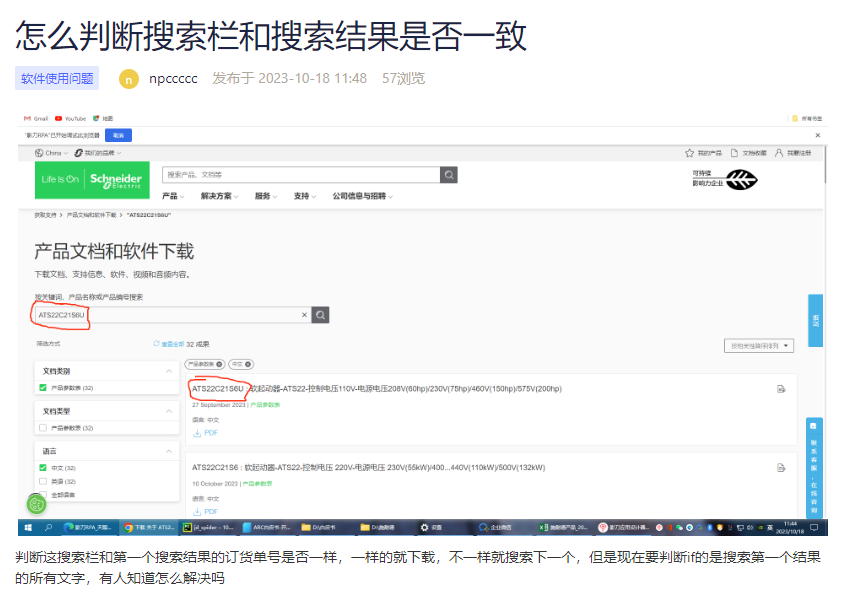849x597 pixels.
Task: Click the 软件使用问题 category tag
Action: coord(57,79)
